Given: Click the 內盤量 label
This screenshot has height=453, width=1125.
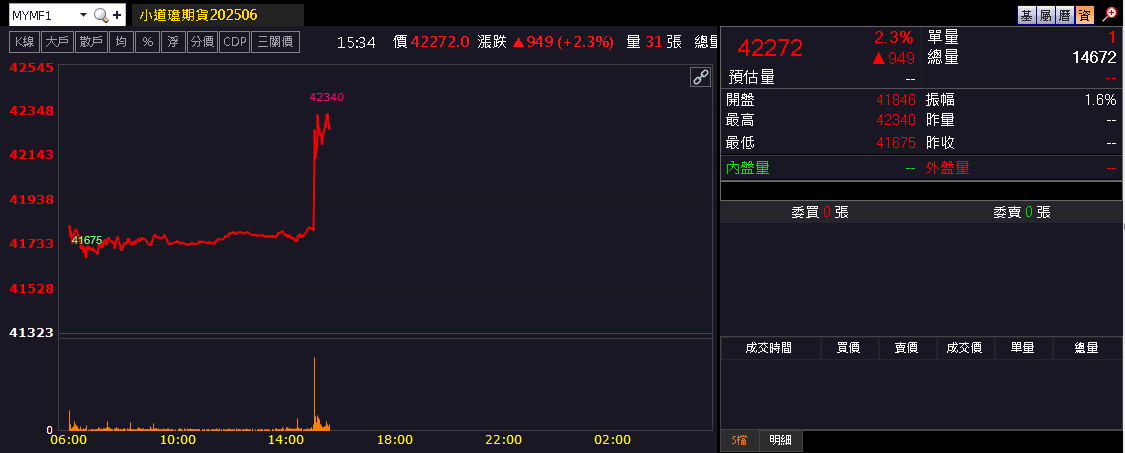Looking at the screenshot, I should coord(748,168).
